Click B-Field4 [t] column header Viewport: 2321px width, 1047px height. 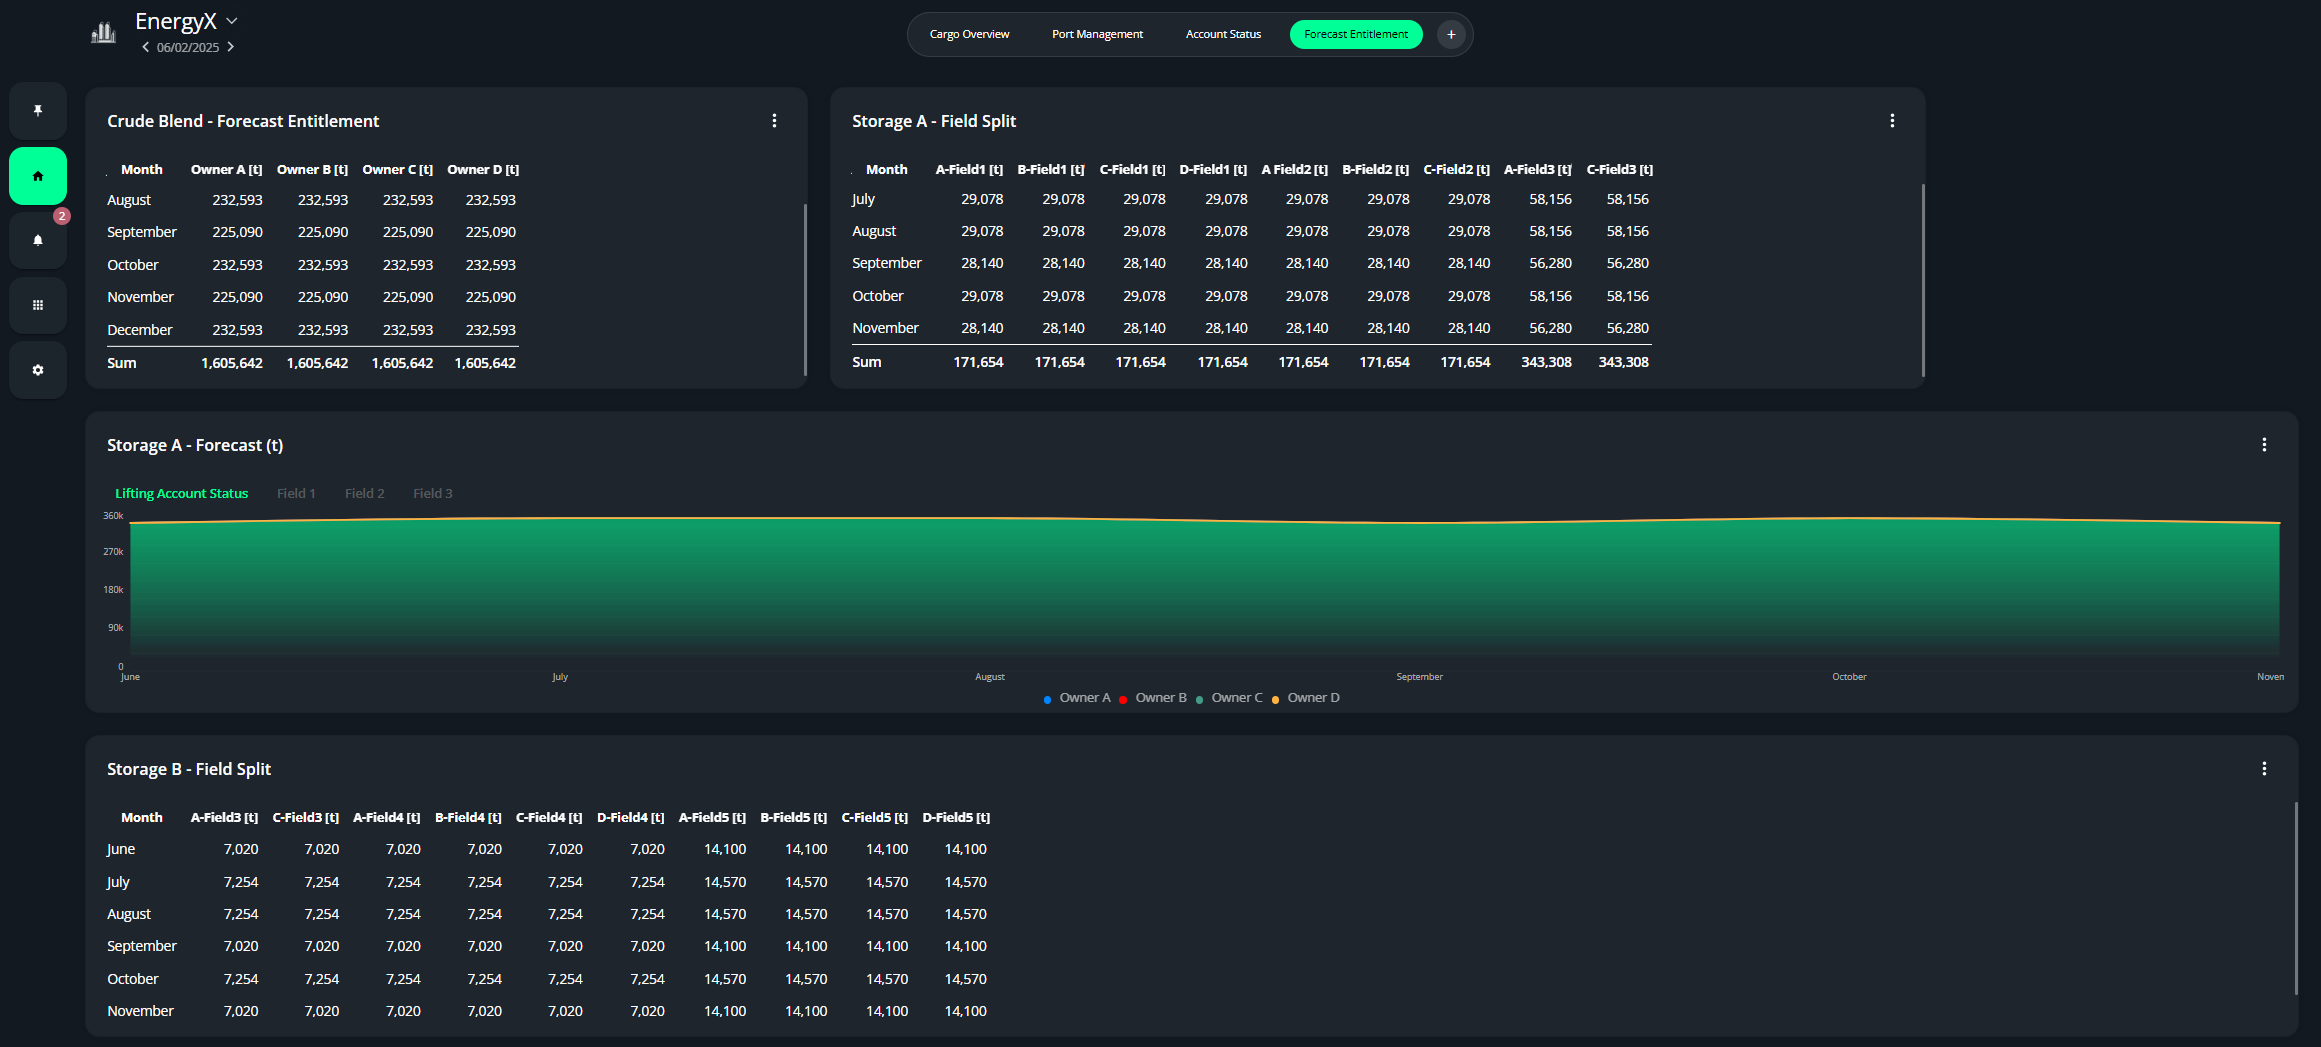click(468, 818)
